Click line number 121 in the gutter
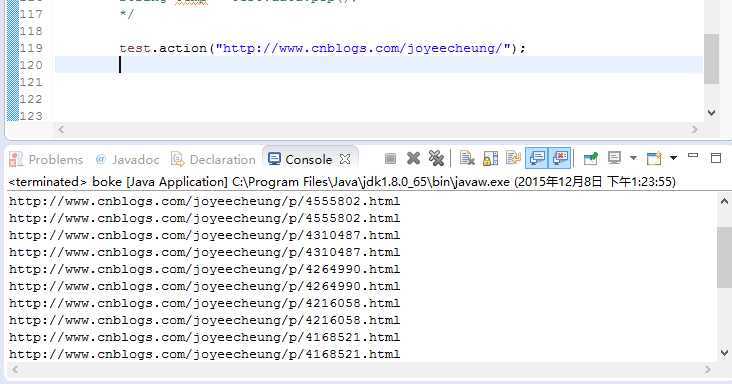Image resolution: width=732 pixels, height=384 pixels. coord(31,82)
